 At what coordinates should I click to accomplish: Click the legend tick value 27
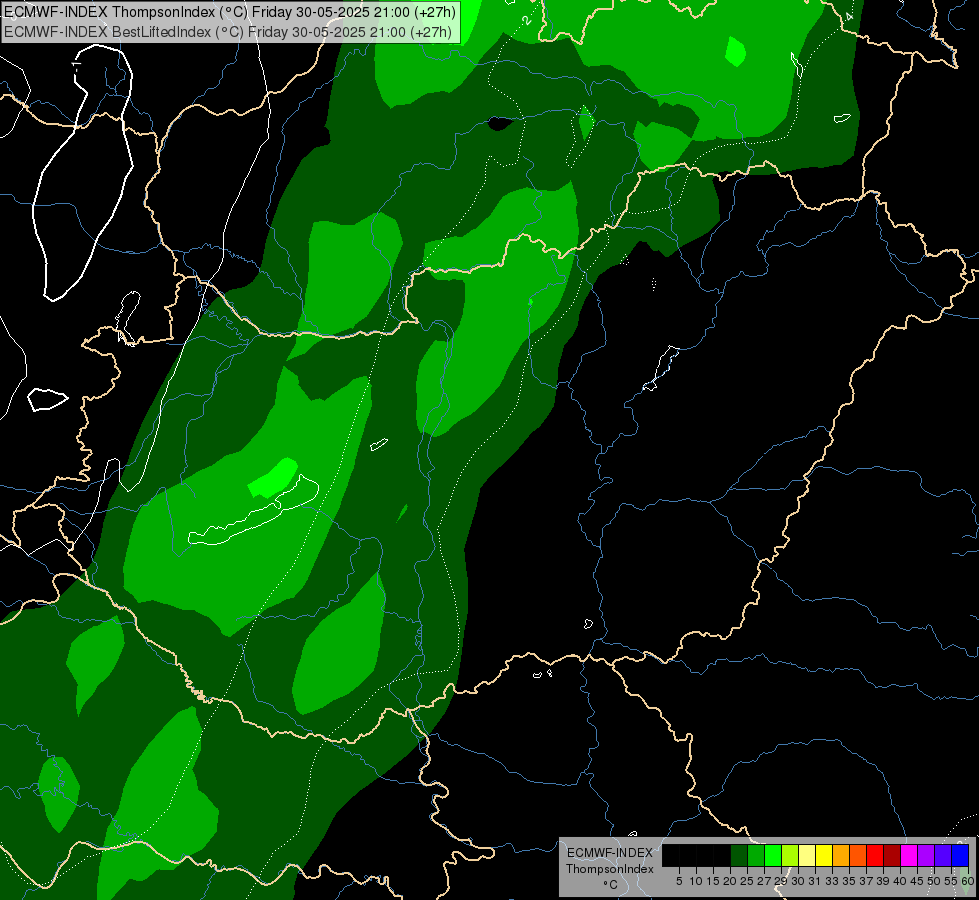[764, 881]
